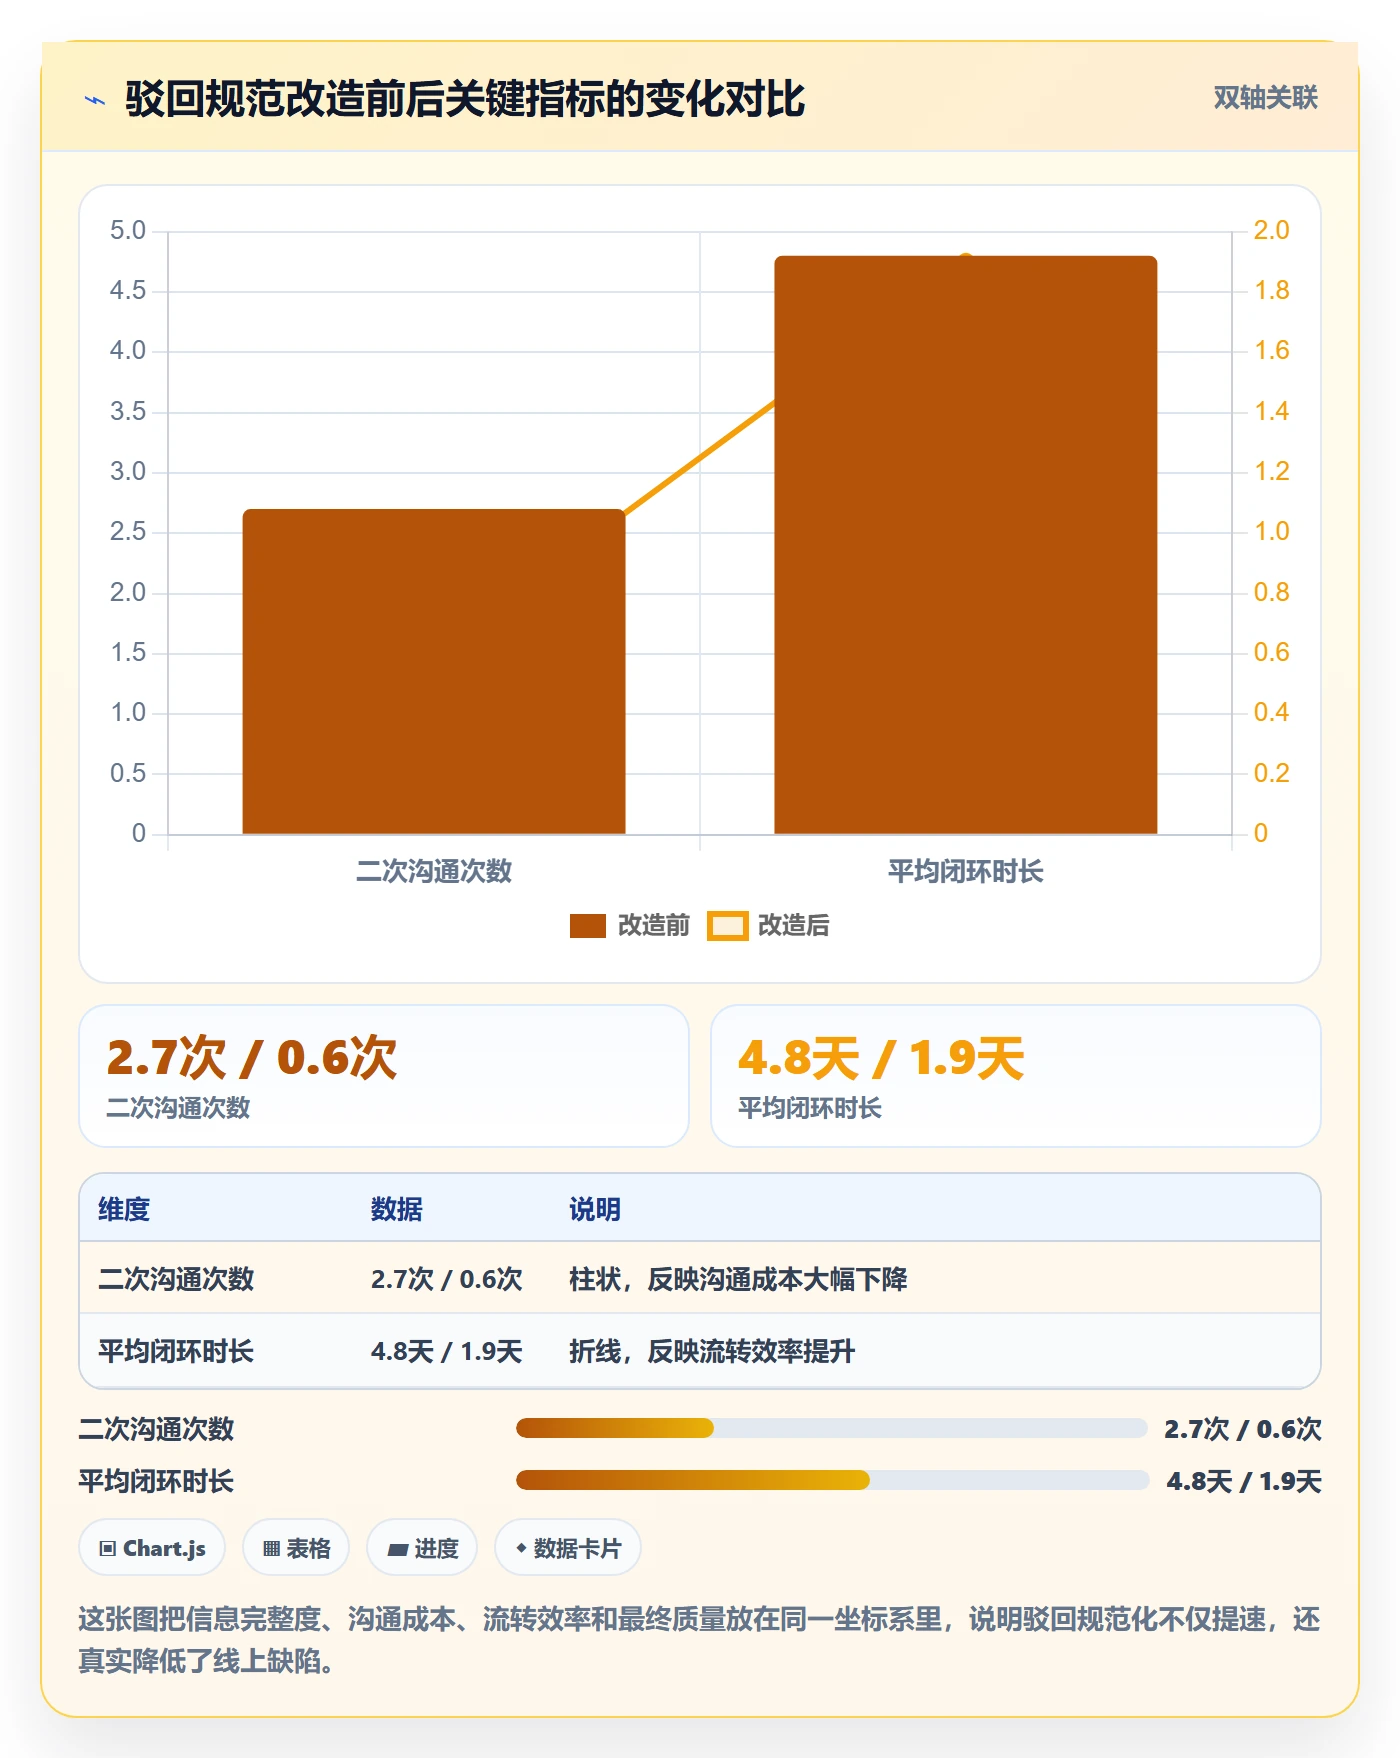Open the 2.7次 / 0.6次 data card

pyautogui.click(x=384, y=1076)
